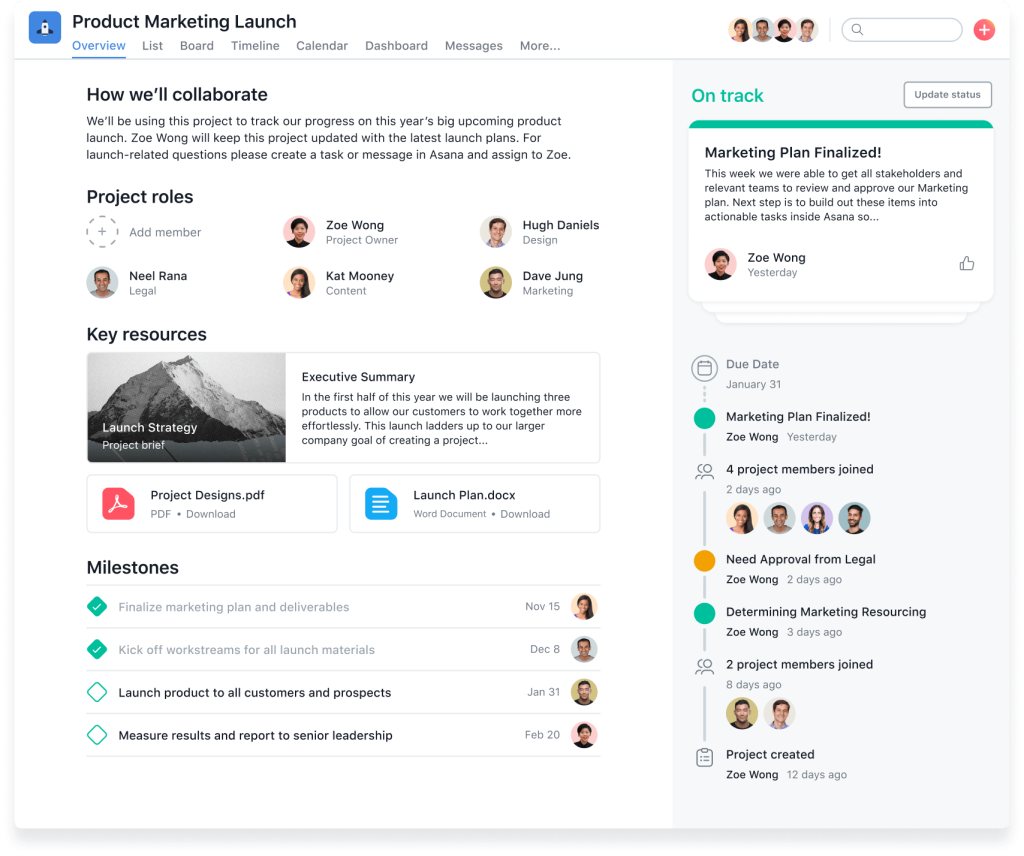The height and width of the screenshot is (856, 1024).
Task: Click the Word document icon for Launch Plan.docx
Action: (x=381, y=504)
